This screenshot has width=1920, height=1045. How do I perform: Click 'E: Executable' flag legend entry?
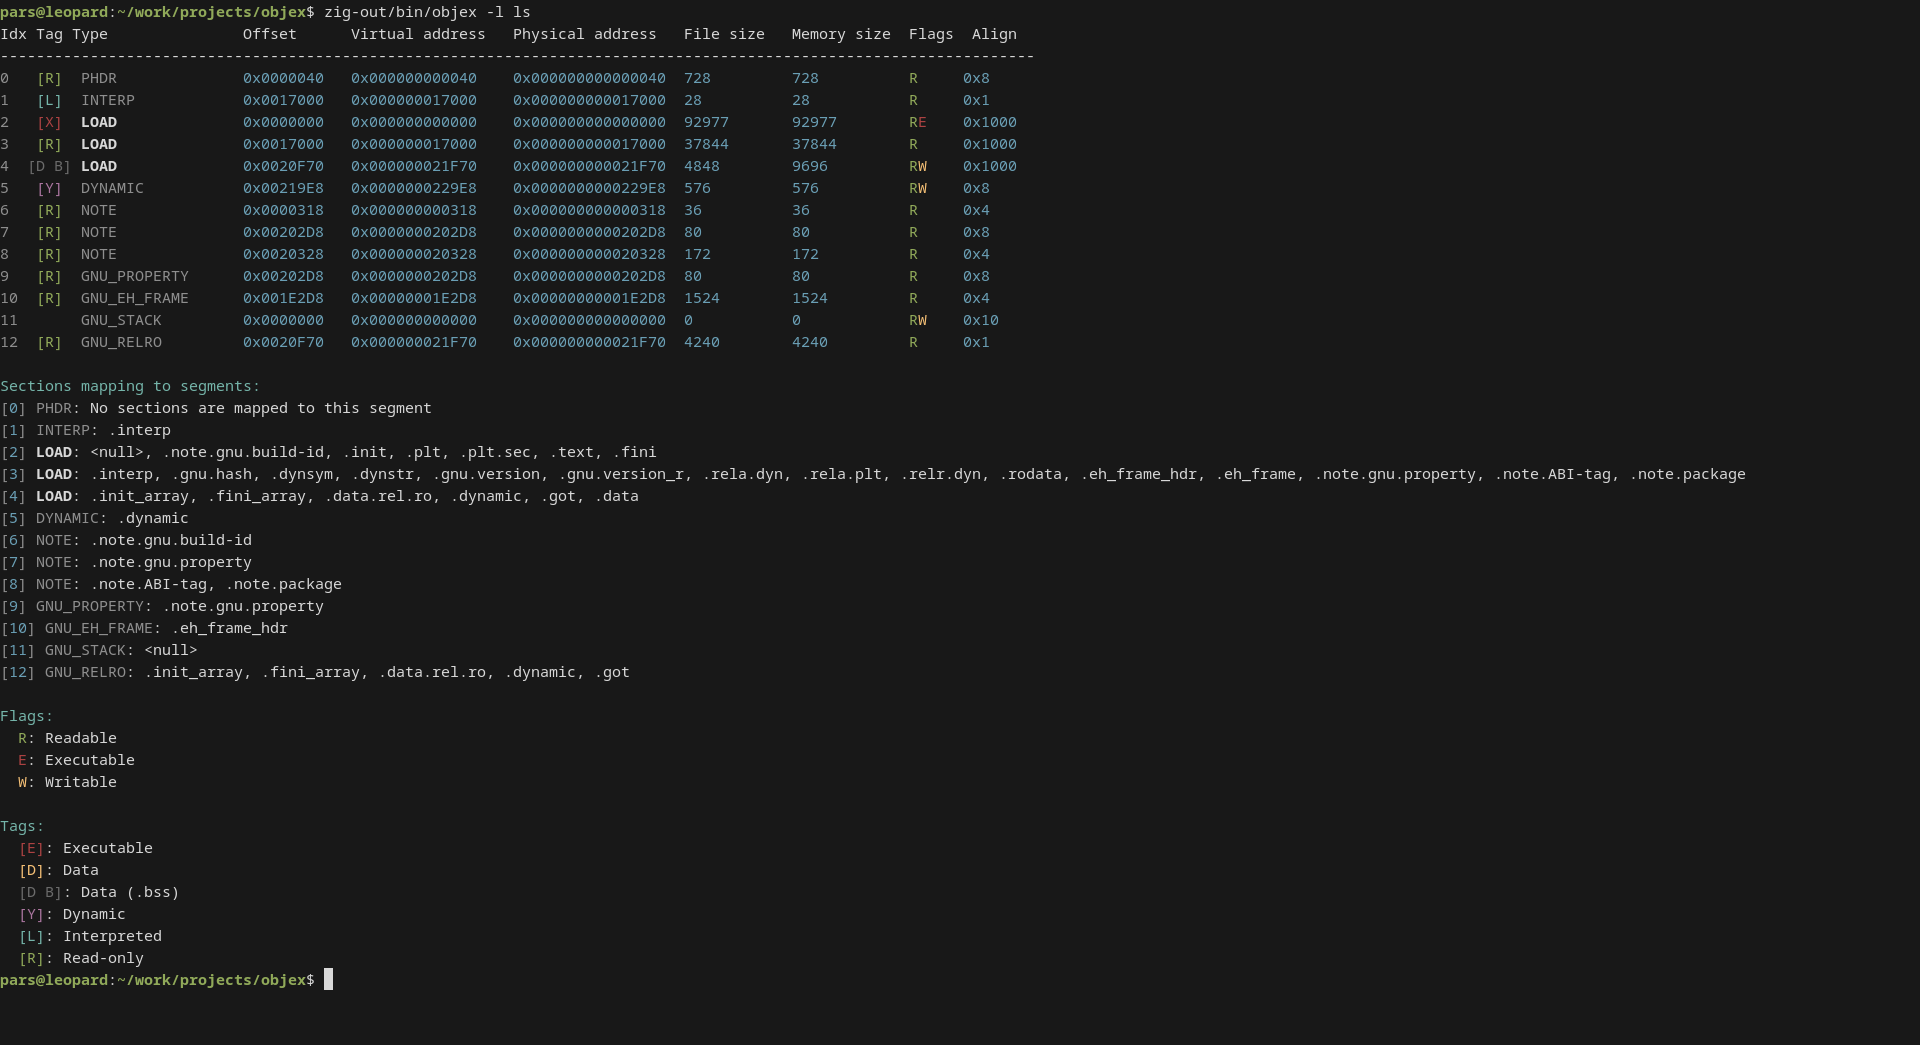tap(76, 760)
